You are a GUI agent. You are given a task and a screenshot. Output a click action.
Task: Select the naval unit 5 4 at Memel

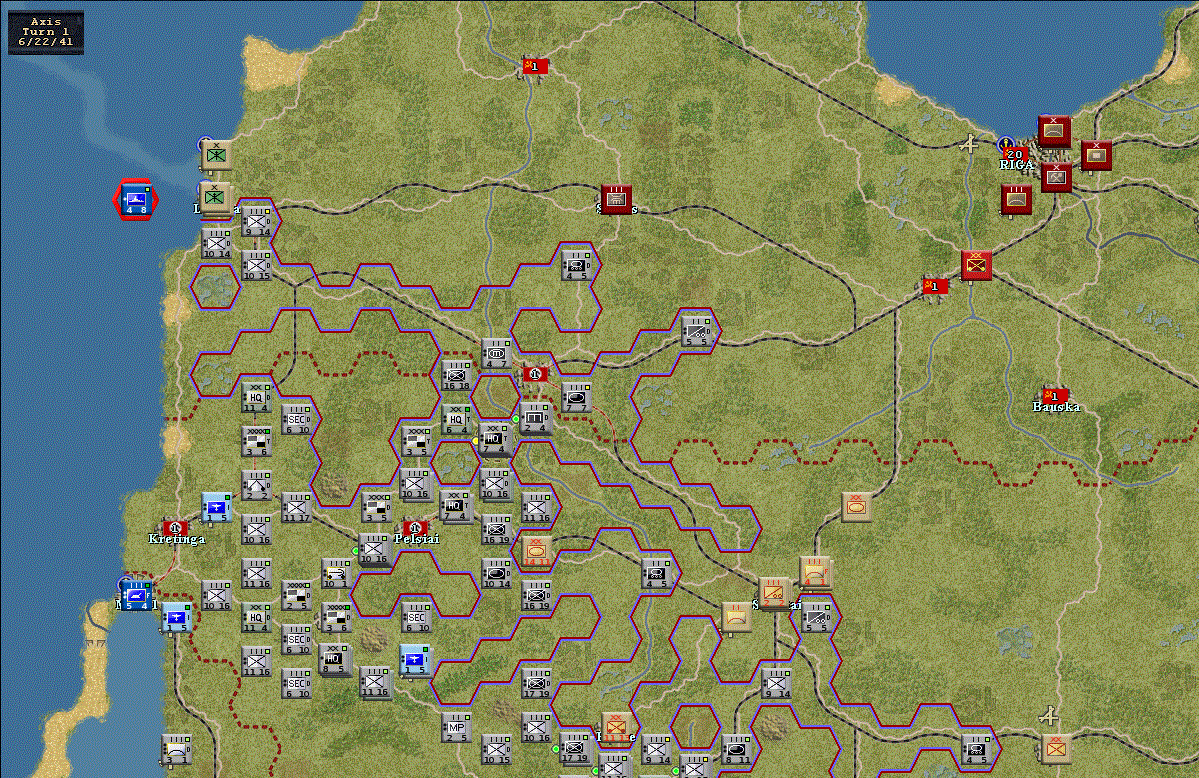coord(136,596)
